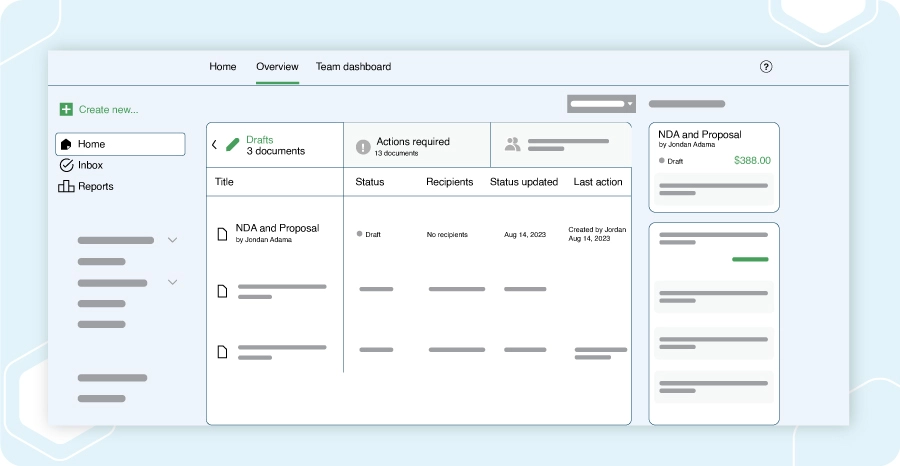Image resolution: width=900 pixels, height=466 pixels.
Task: Open the gray dropdown above the table
Action: [x=601, y=104]
